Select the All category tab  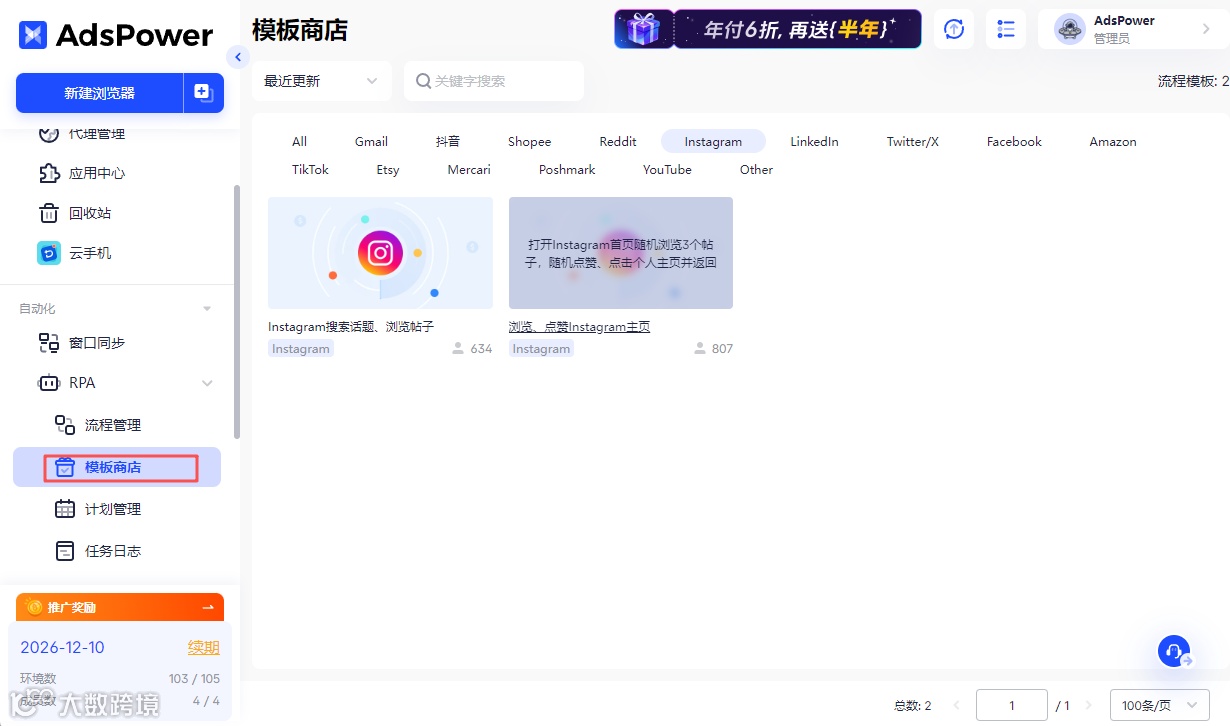[x=299, y=141]
